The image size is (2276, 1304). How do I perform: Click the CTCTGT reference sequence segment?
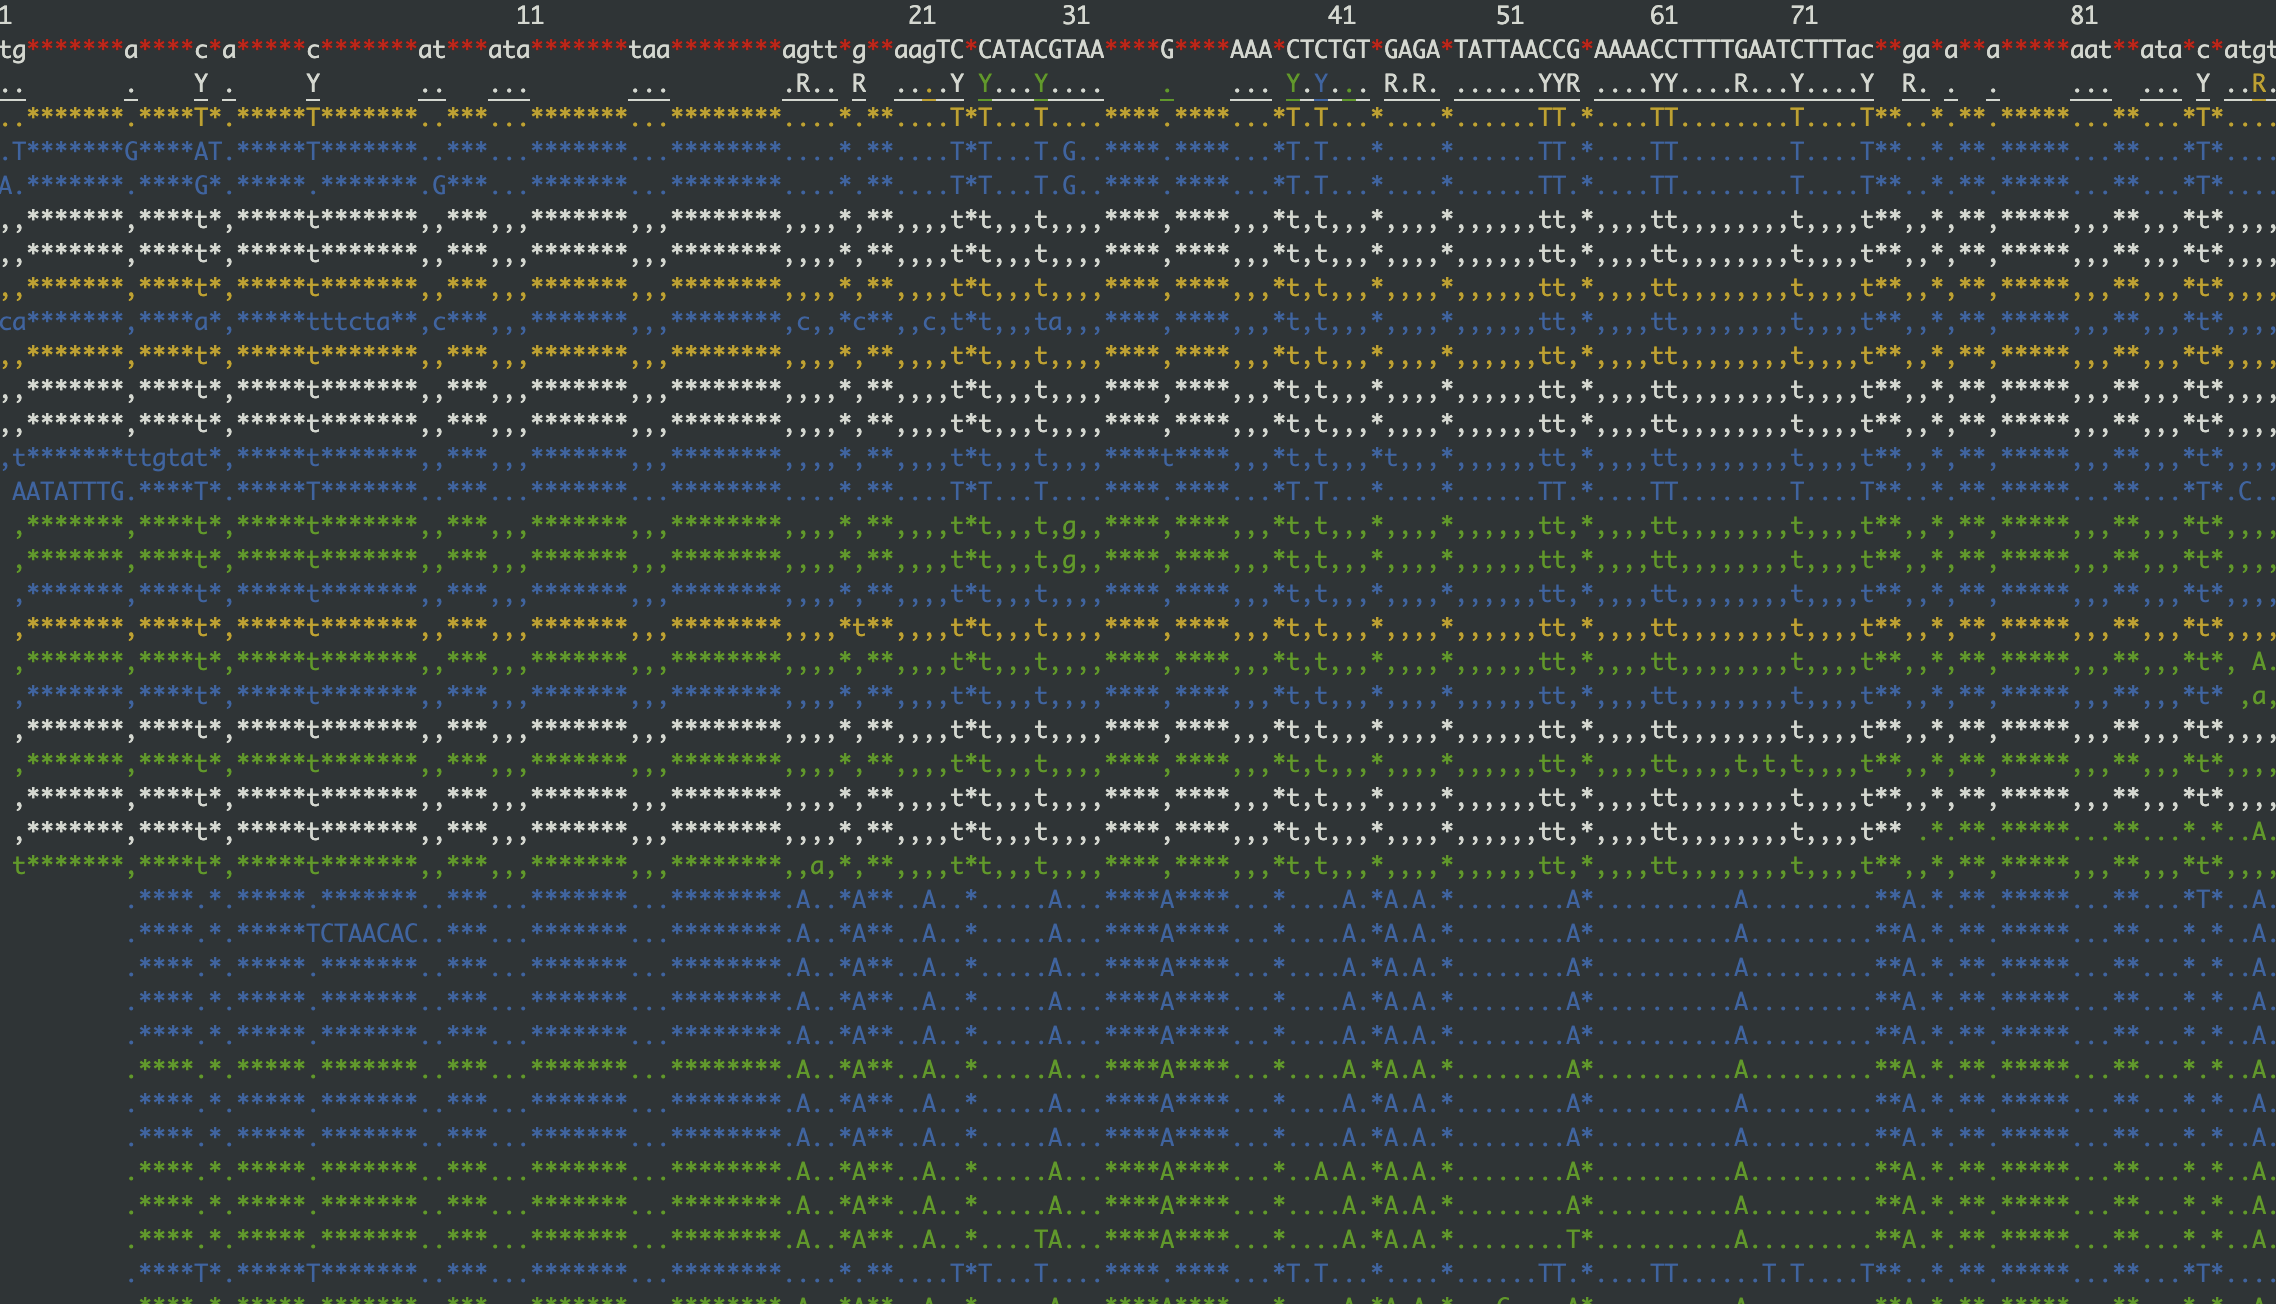(1328, 50)
